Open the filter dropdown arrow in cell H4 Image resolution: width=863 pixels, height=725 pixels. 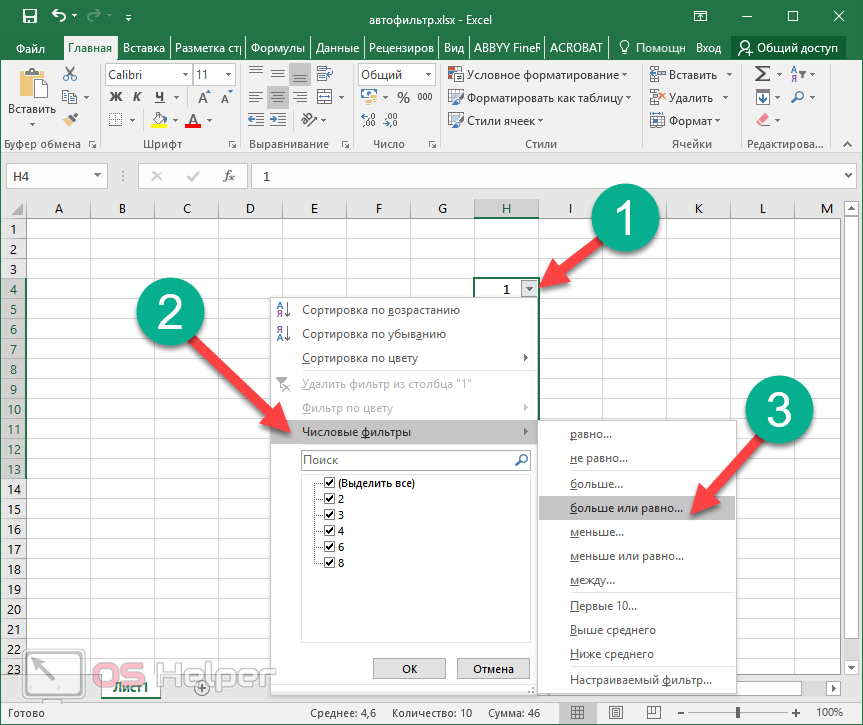[528, 289]
